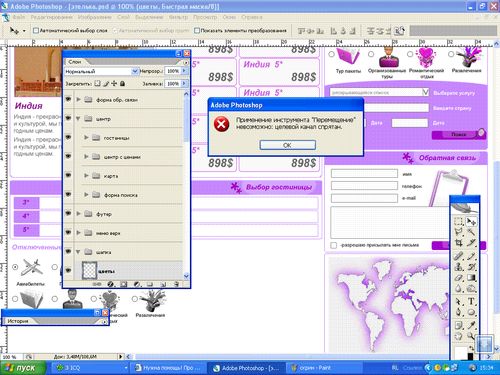Viewport: 500px width, 375px height.
Task: Click the black background color swatch
Action: click(471, 357)
